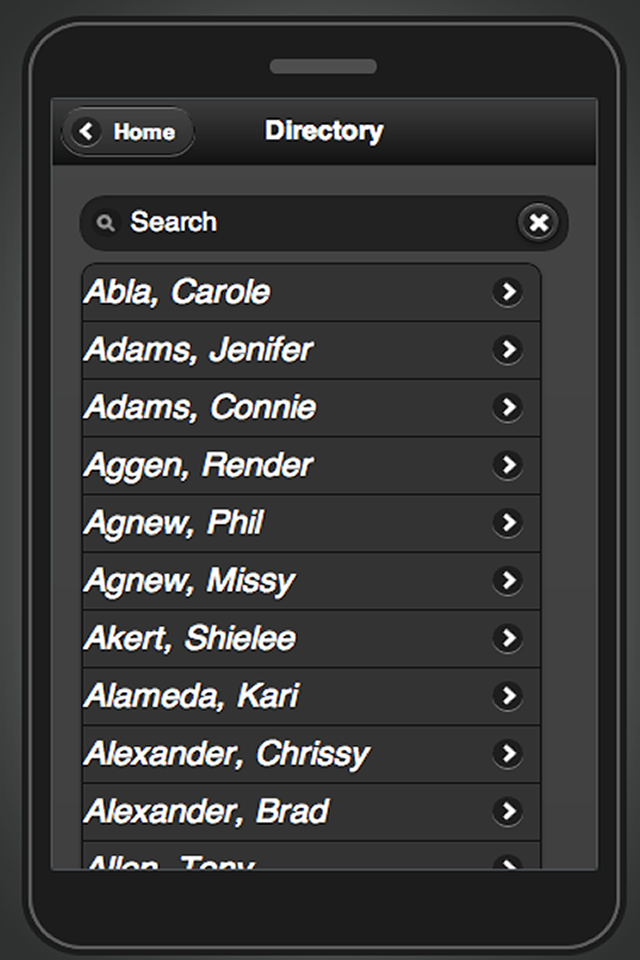
Task: Click arrow icon beside Abla, Carole
Action: point(508,292)
